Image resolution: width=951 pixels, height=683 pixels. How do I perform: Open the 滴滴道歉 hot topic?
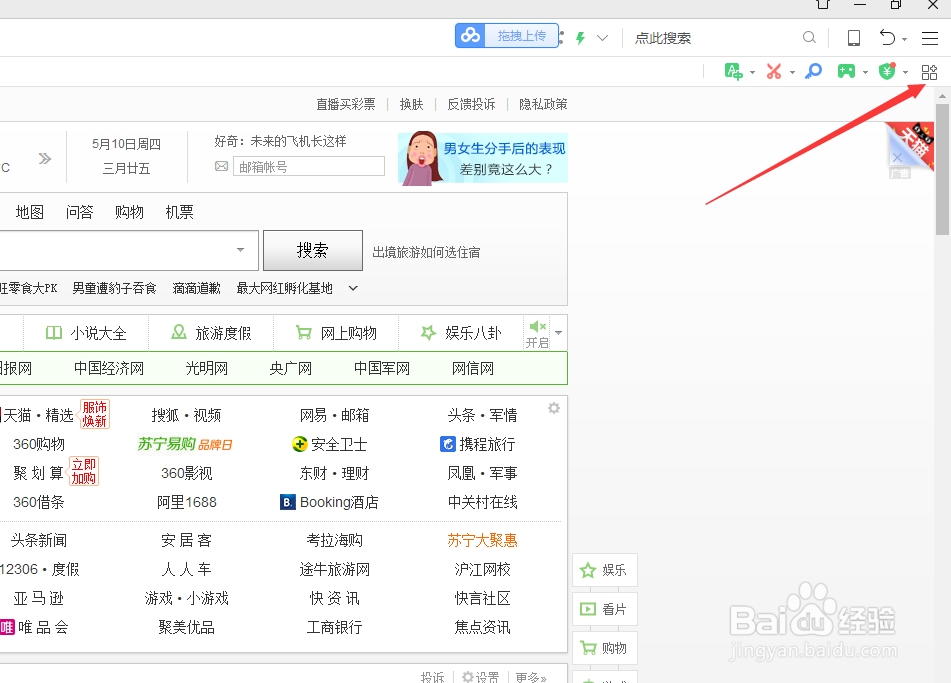(x=197, y=288)
